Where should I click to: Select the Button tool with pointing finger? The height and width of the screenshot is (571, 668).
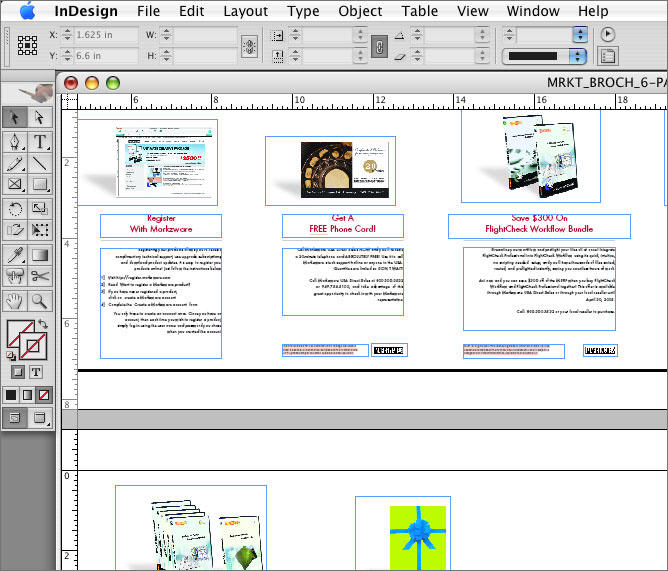click(x=15, y=276)
